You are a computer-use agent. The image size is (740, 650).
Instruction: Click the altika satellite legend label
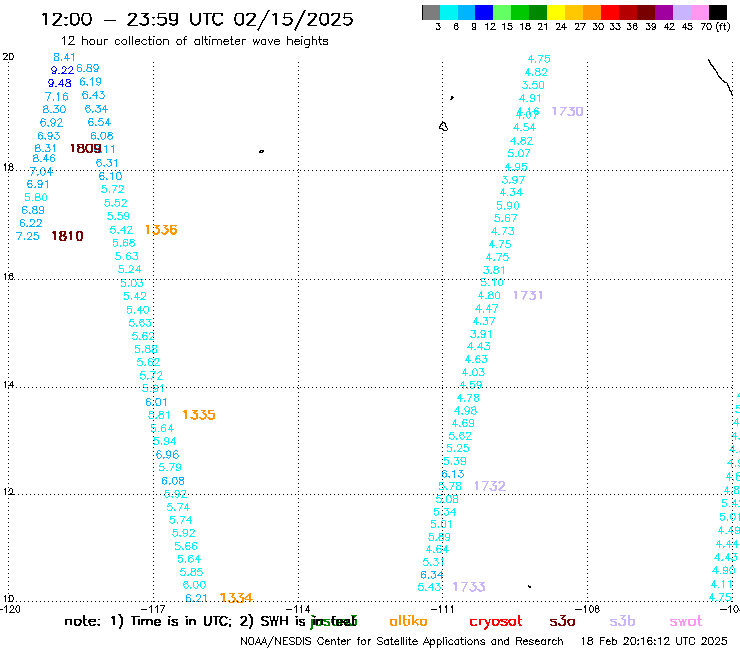point(408,621)
